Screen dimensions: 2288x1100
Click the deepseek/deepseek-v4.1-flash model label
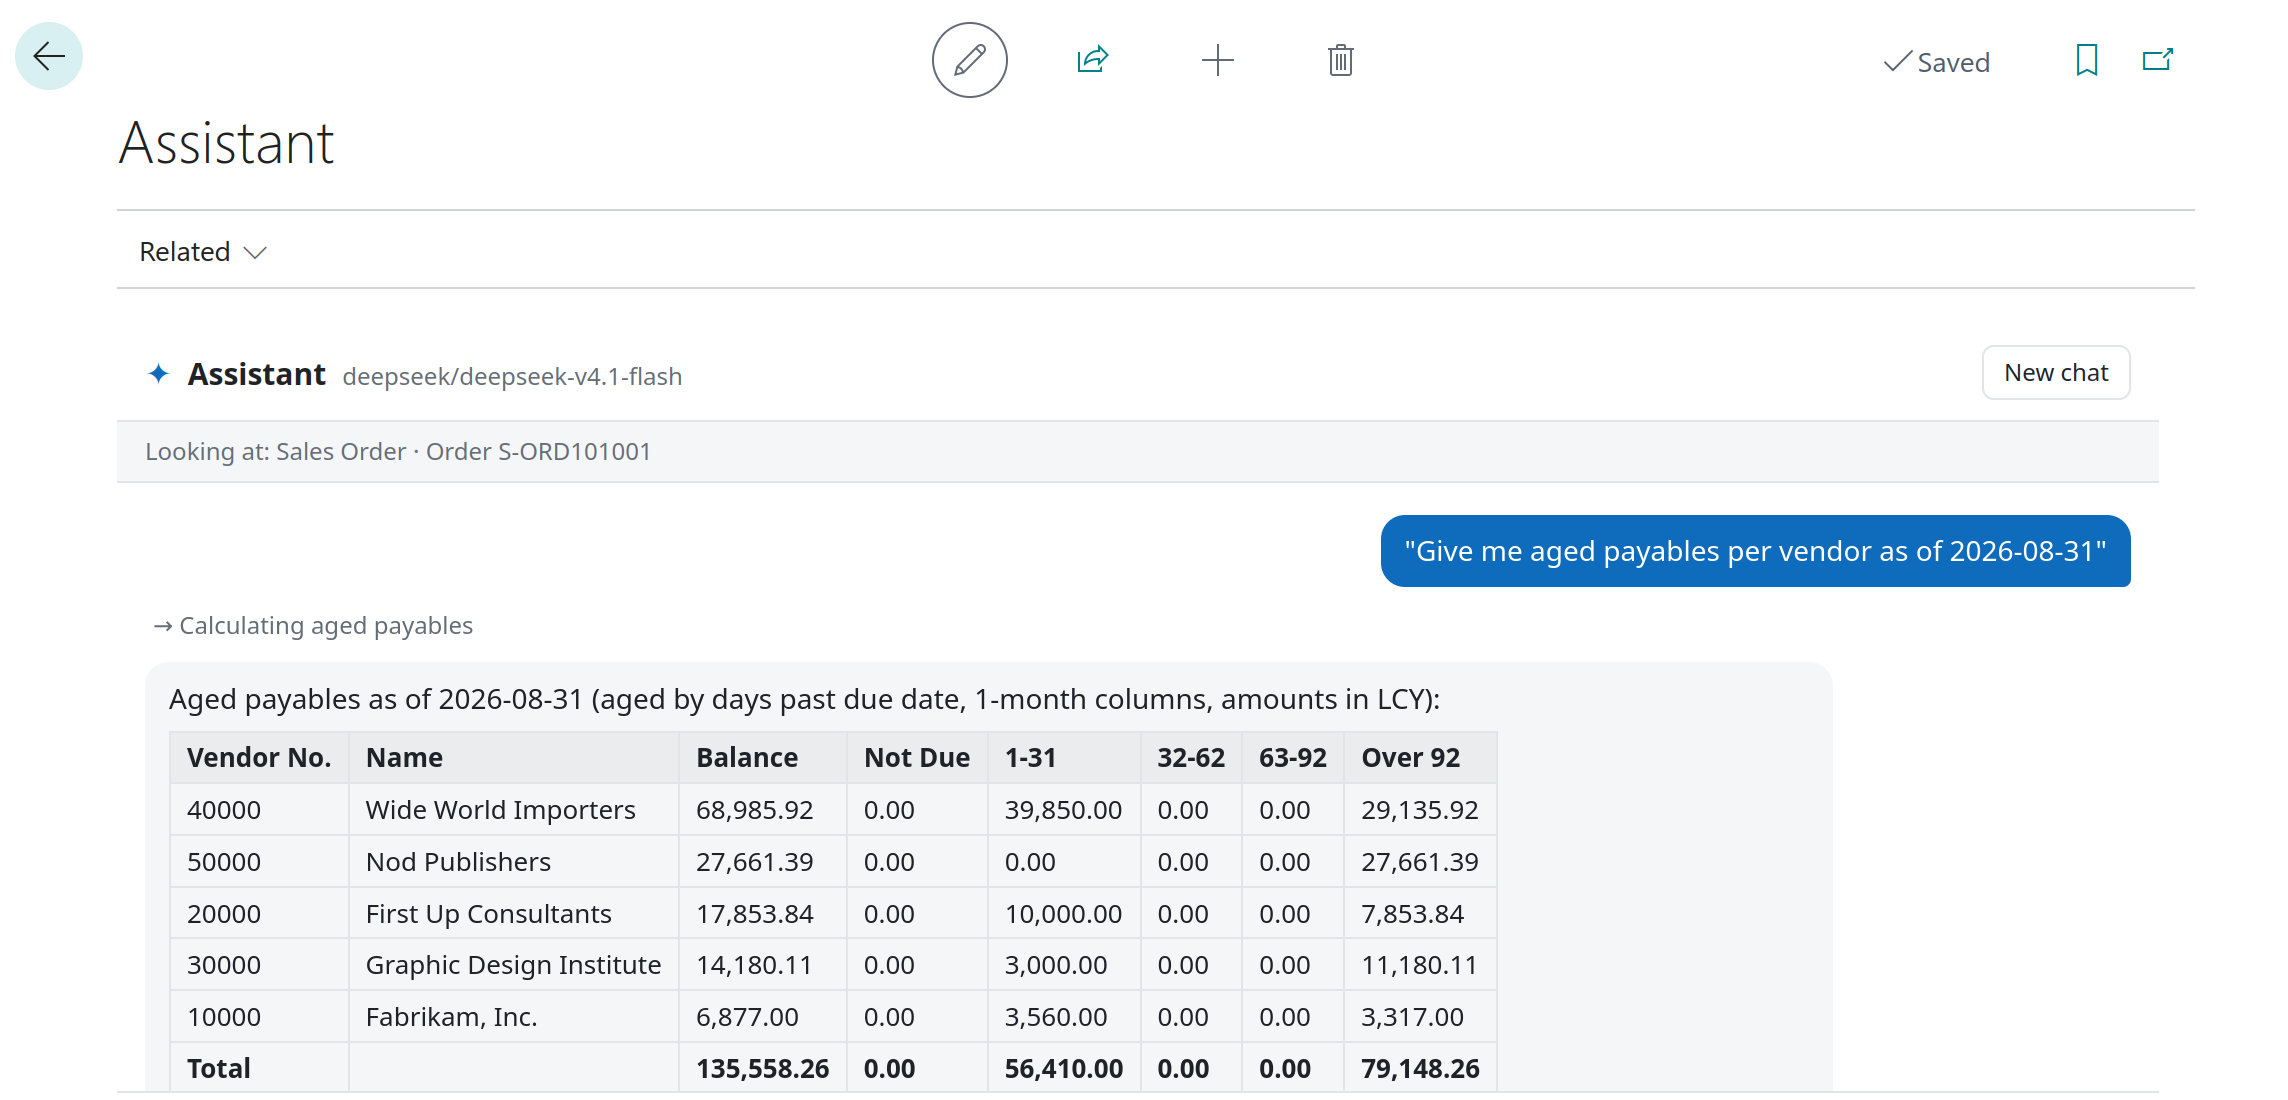point(512,376)
